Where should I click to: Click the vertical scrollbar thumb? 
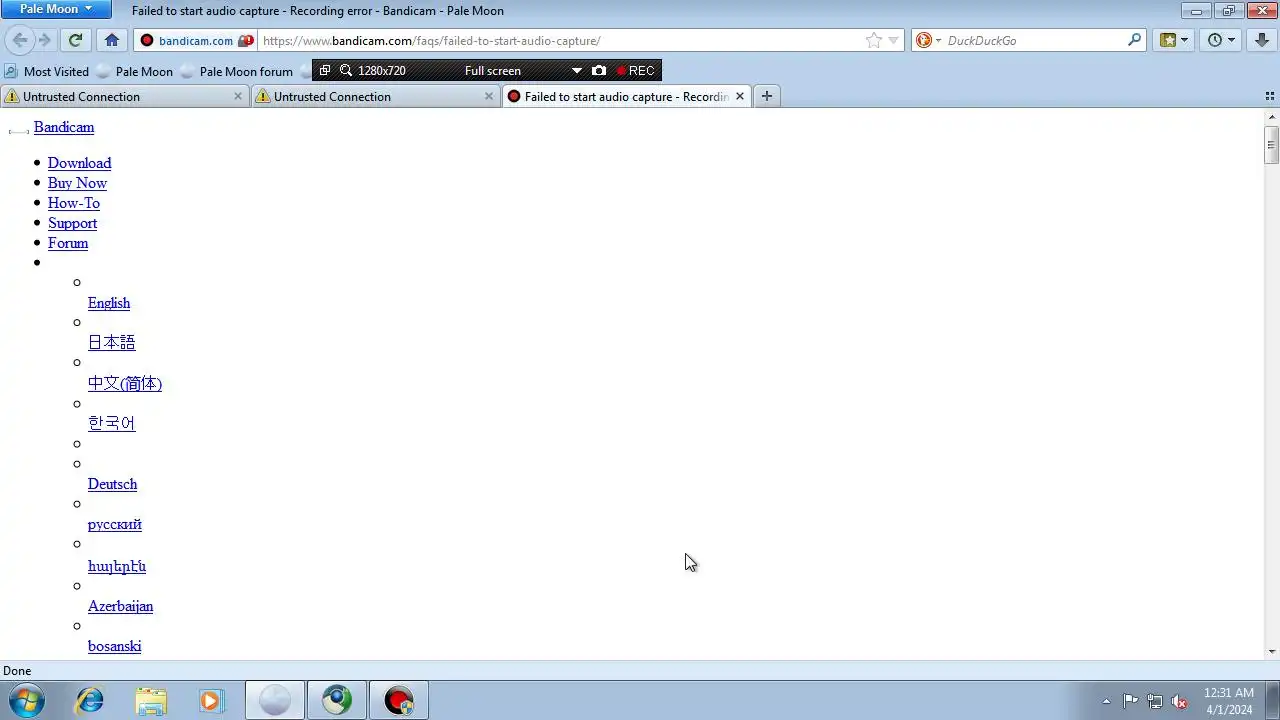click(1271, 145)
